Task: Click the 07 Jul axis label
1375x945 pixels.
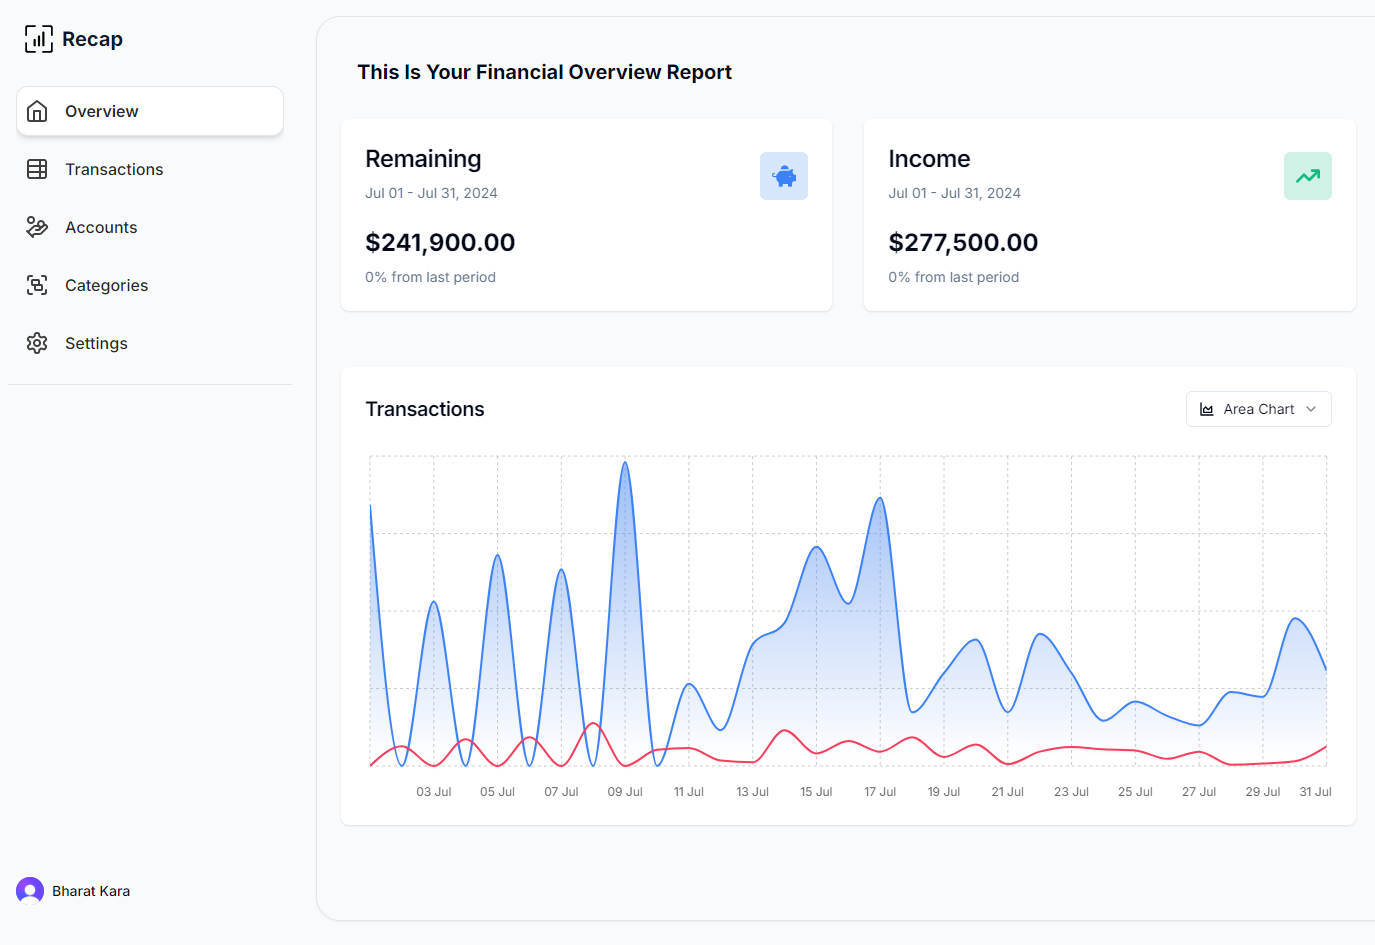Action: pos(561,792)
